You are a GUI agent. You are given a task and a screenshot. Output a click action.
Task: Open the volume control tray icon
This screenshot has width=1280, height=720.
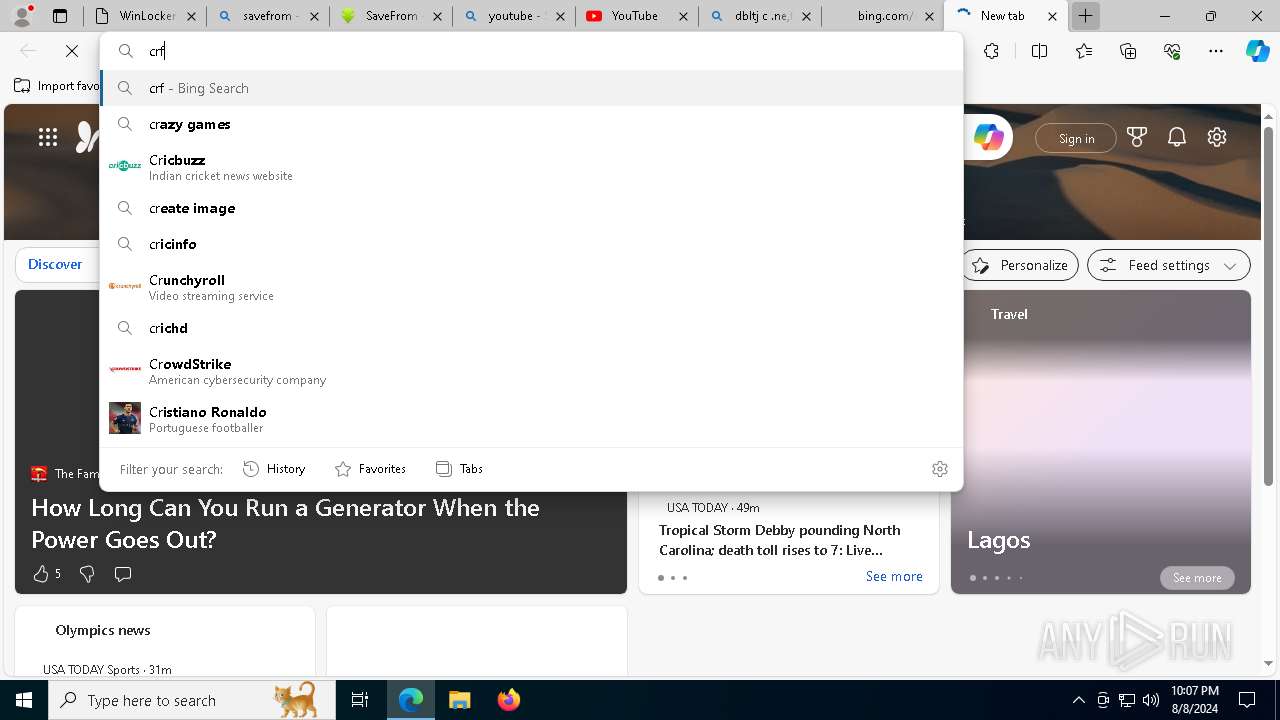point(1151,700)
